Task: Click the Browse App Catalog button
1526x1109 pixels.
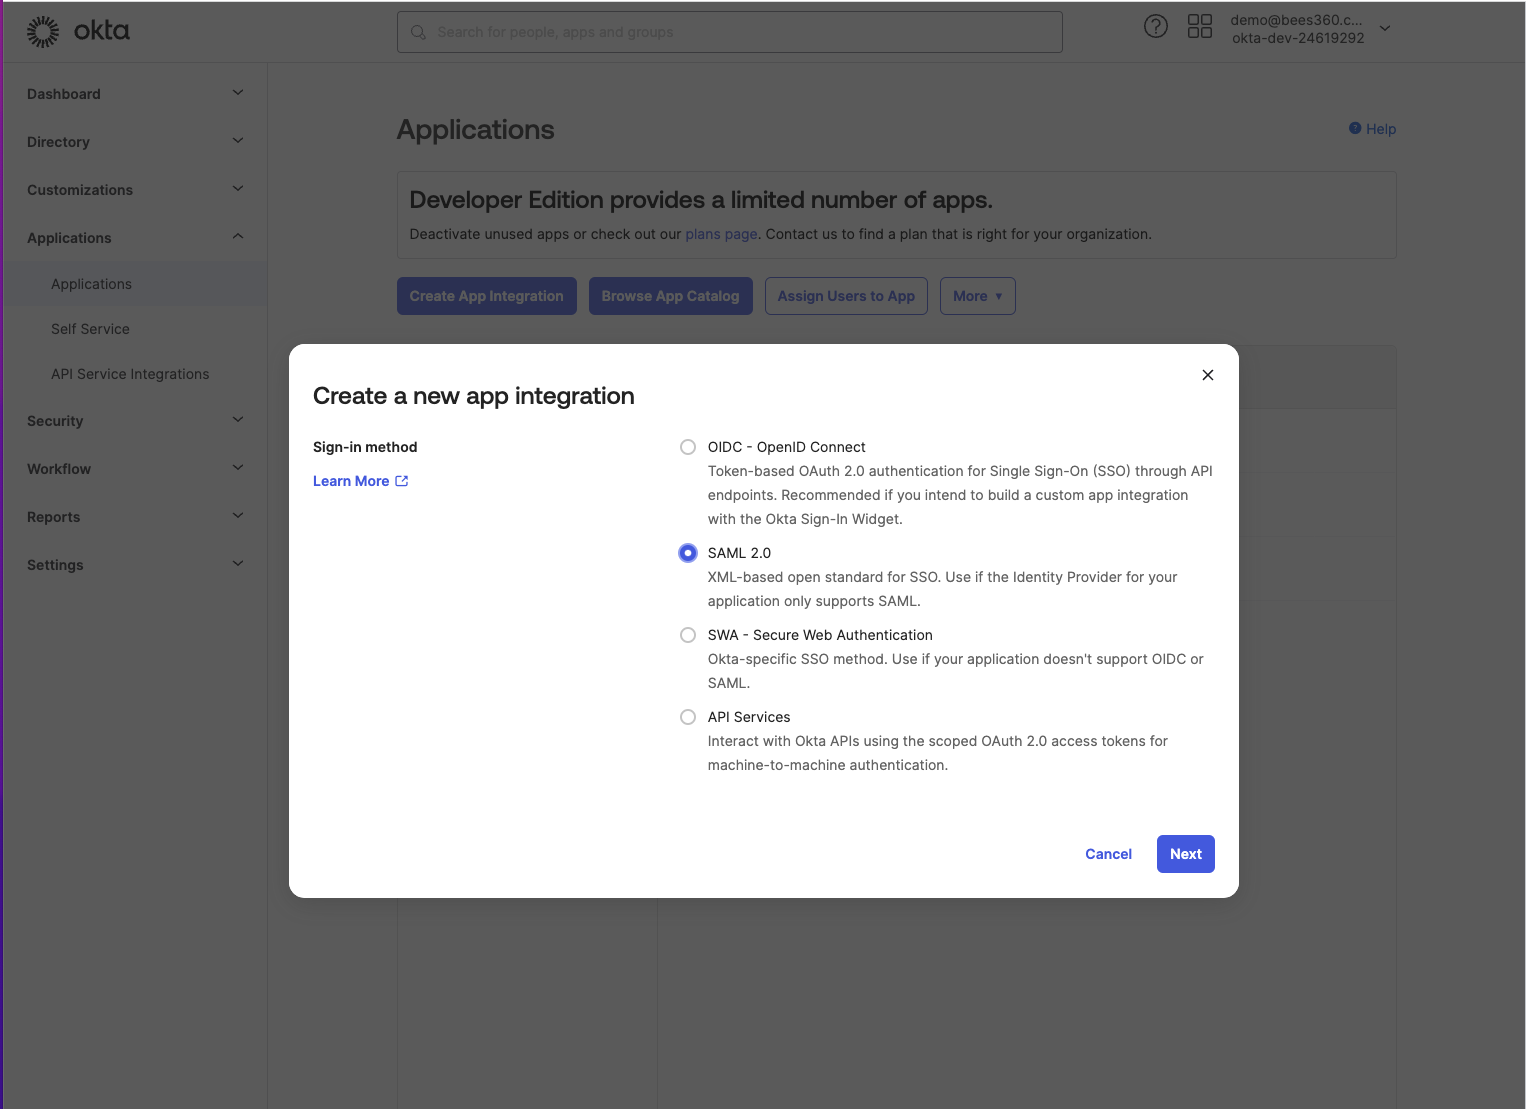Action: tap(670, 296)
